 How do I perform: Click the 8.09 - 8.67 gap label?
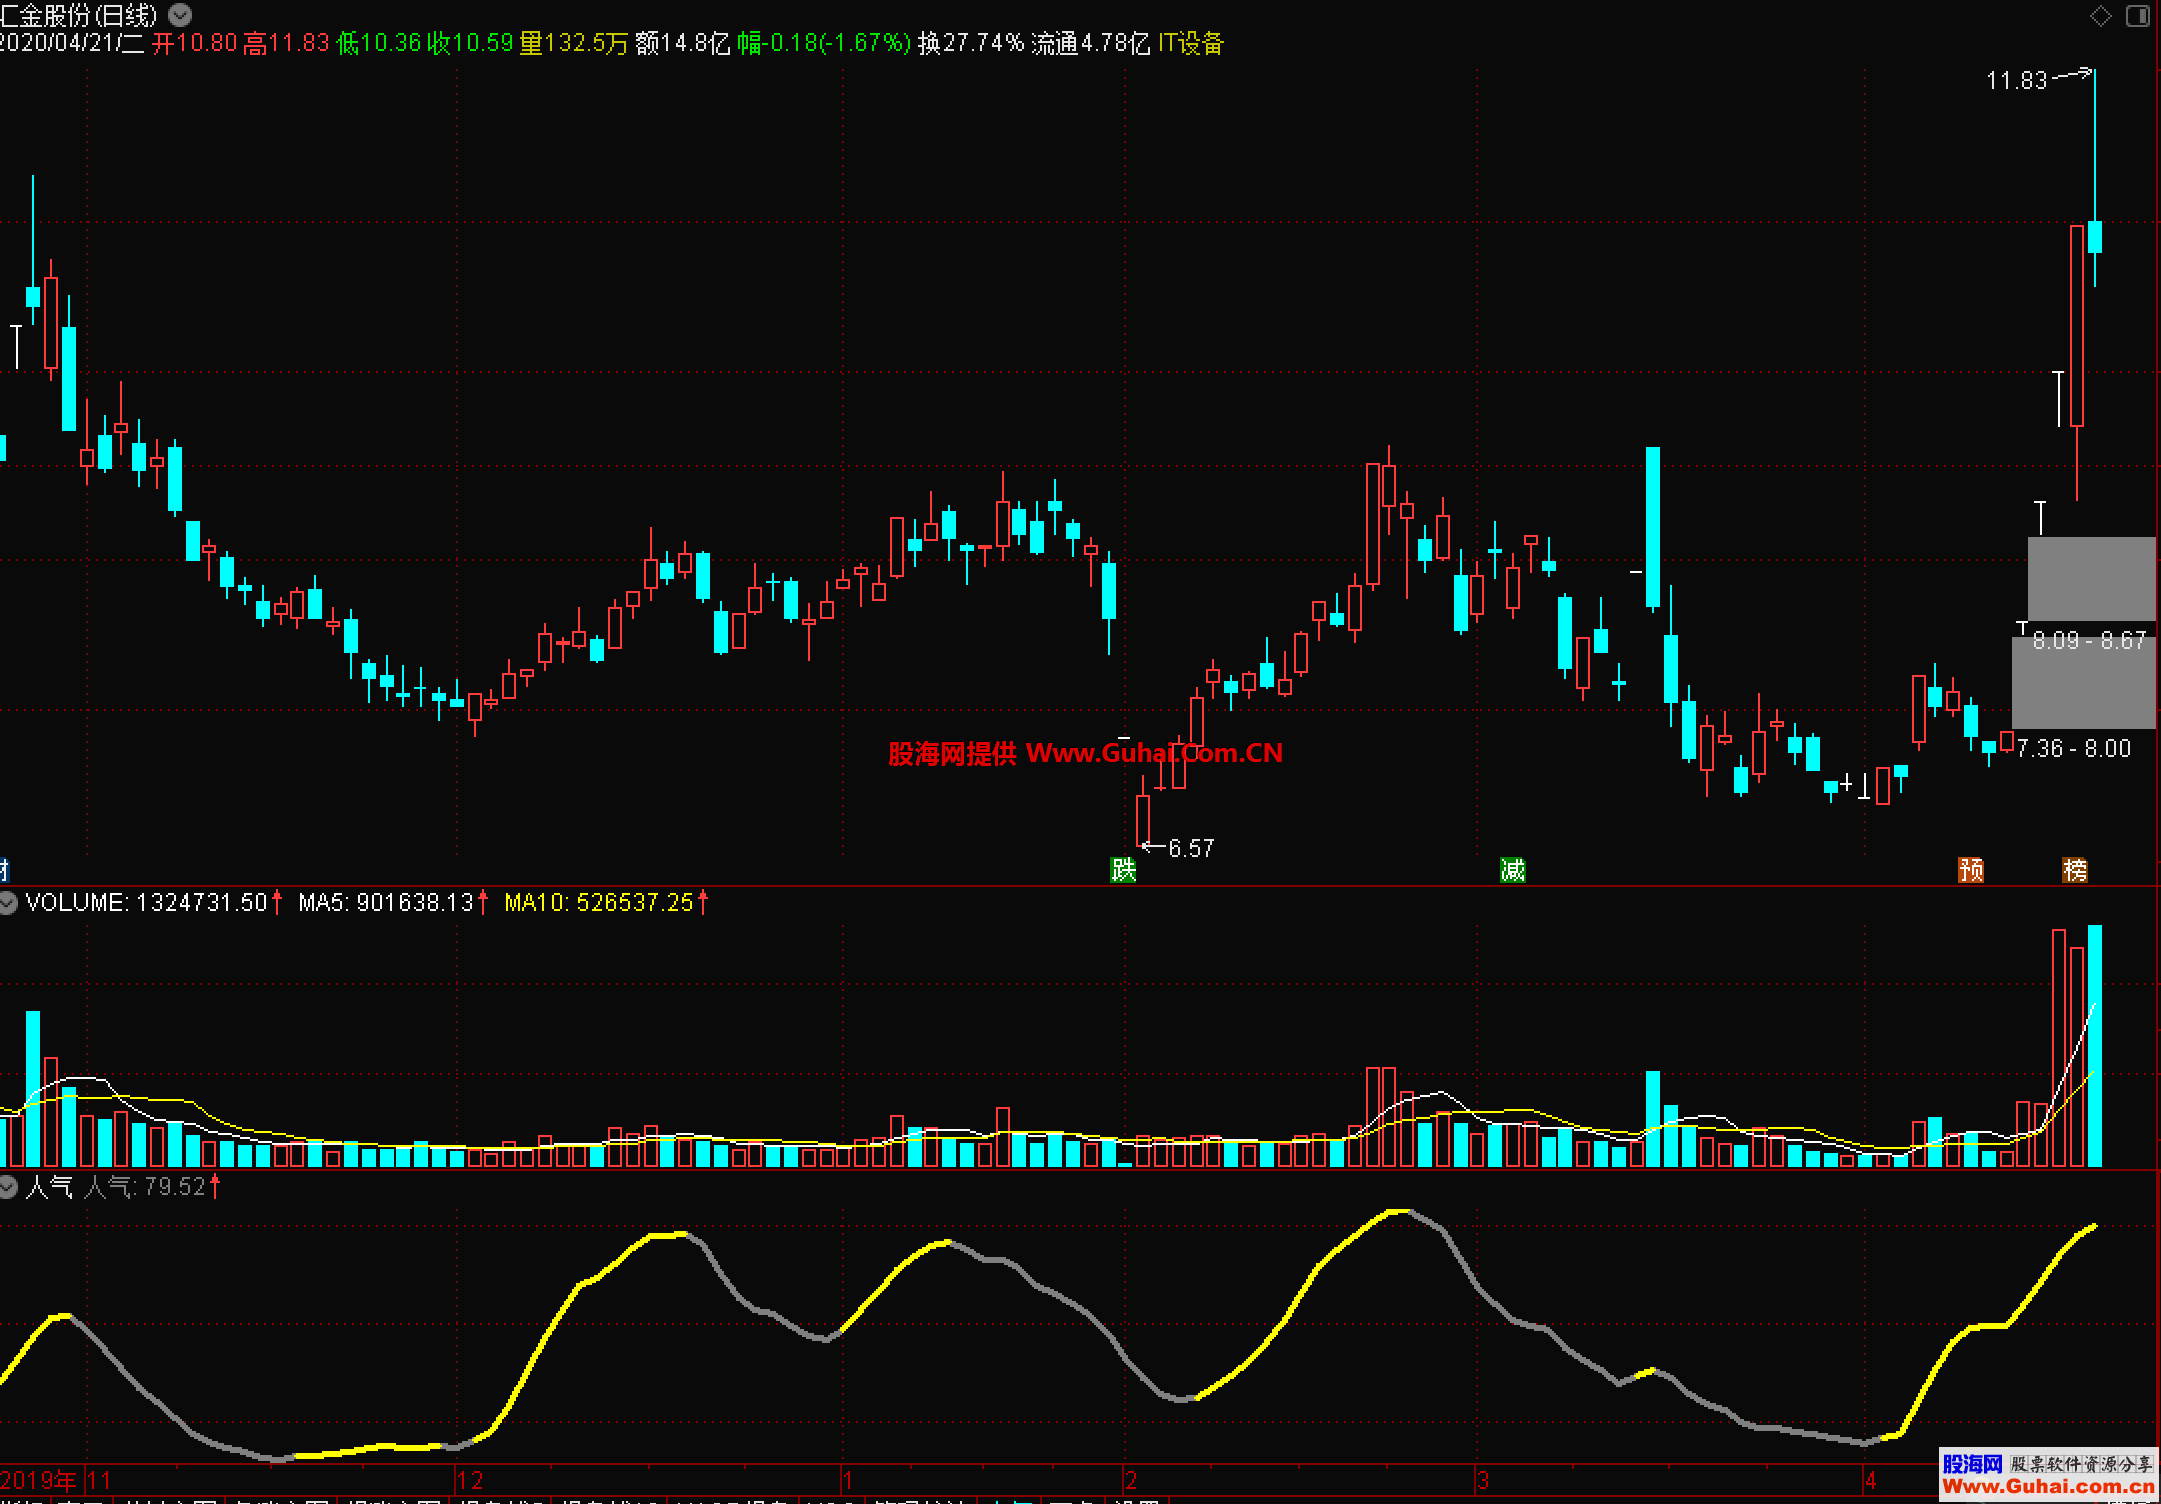click(2089, 640)
